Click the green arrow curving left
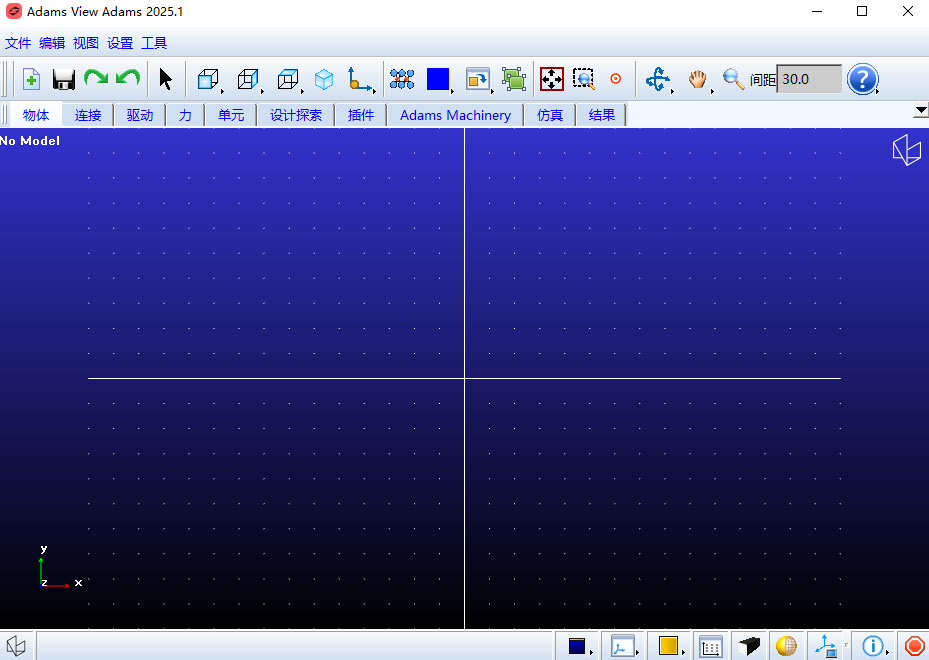This screenshot has width=929, height=660. [128, 78]
